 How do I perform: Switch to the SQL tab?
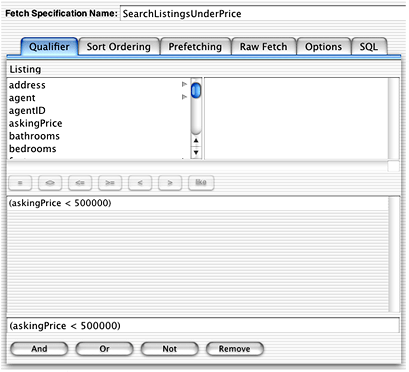pos(369,47)
